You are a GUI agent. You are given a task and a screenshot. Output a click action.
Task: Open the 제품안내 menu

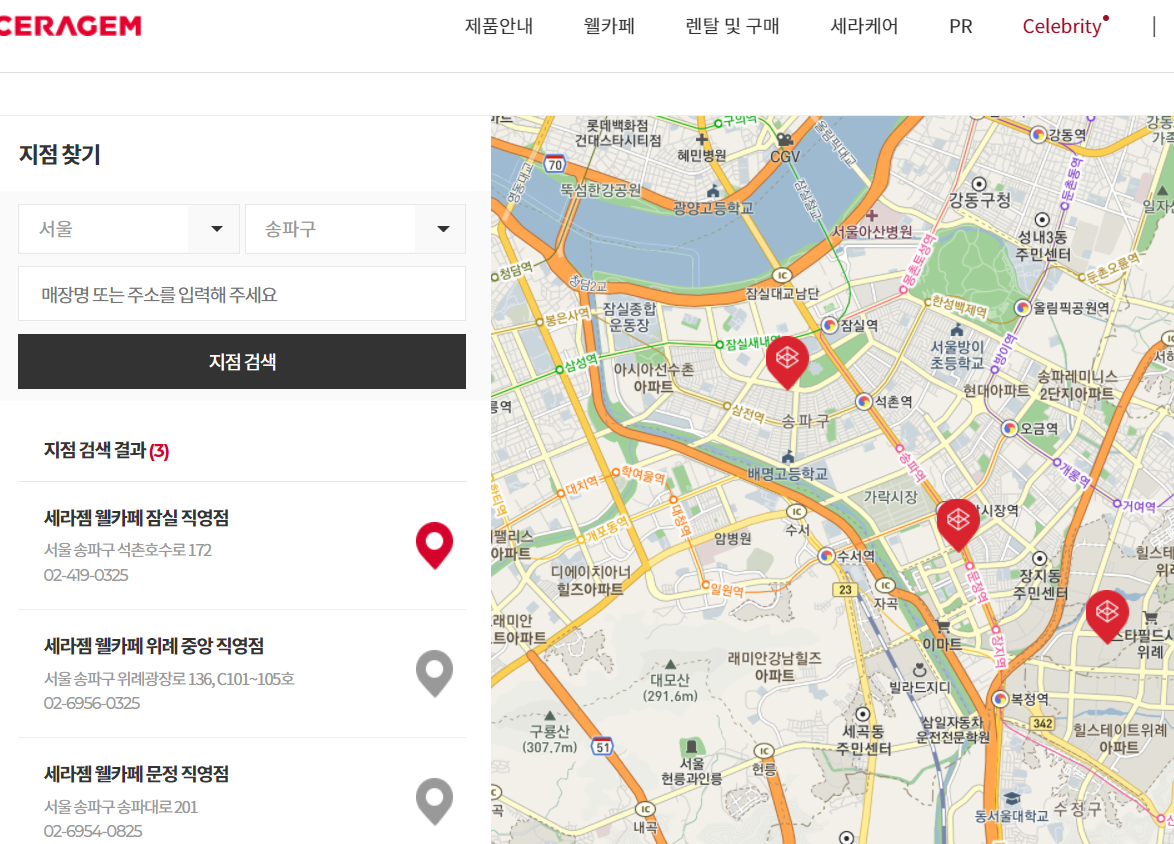point(499,26)
